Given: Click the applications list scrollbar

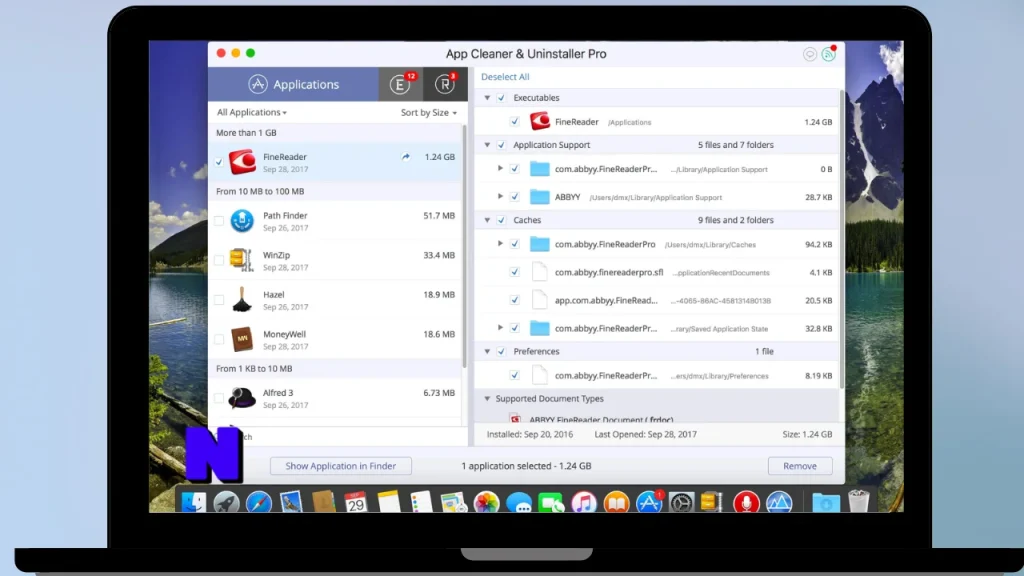Looking at the screenshot, I should point(465,245).
